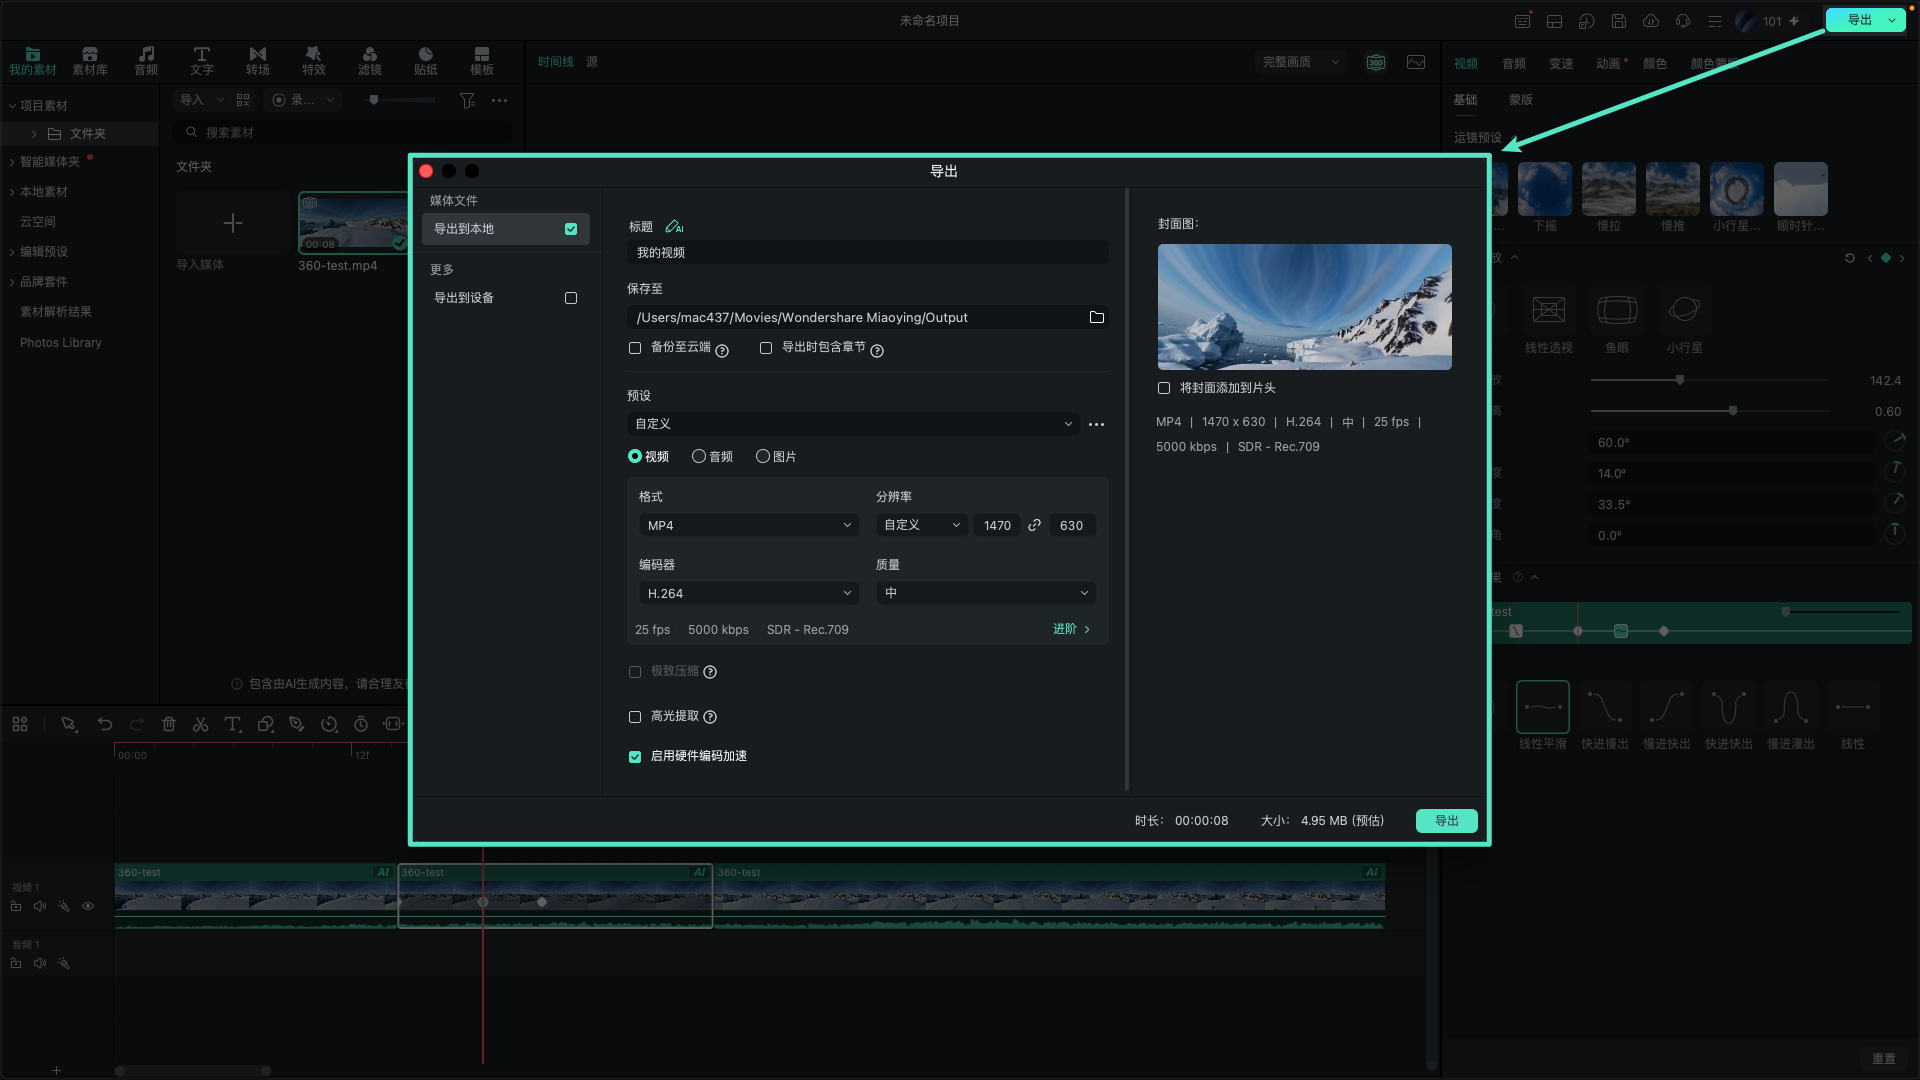Click the cover image thumbnail

(x=1305, y=307)
